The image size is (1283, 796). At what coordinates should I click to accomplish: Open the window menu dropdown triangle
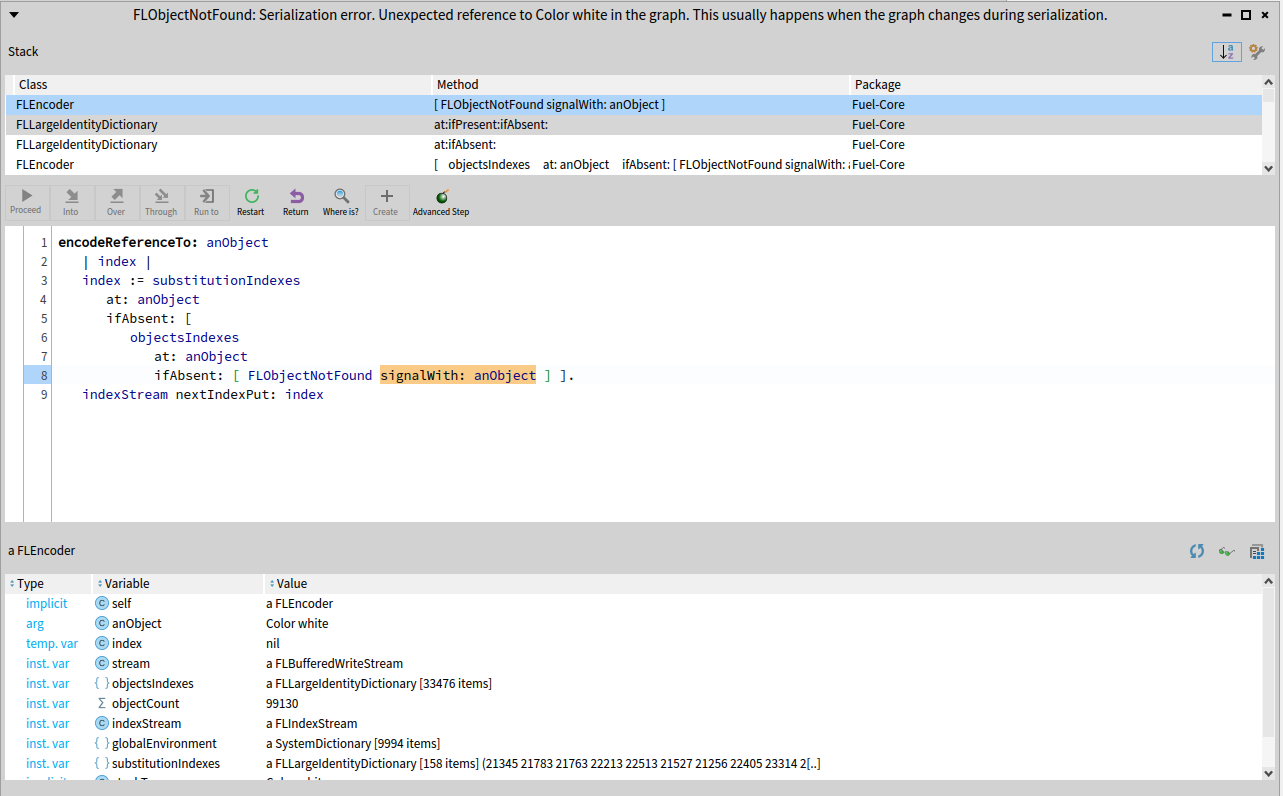pos(13,15)
